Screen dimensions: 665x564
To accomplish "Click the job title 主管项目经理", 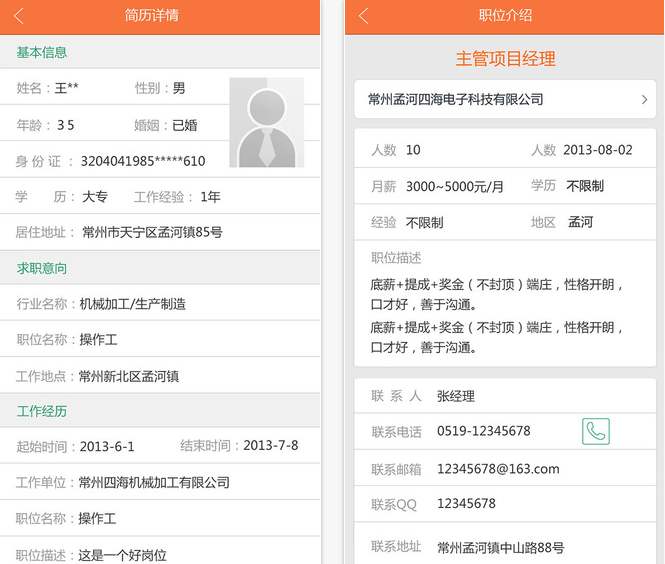I will click(x=506, y=59).
